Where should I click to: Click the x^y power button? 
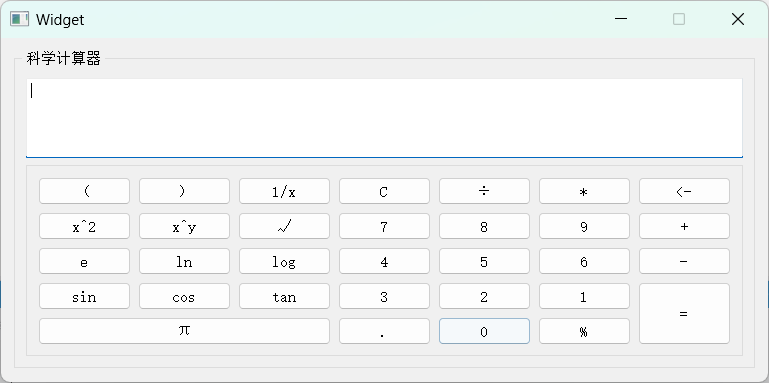[x=184, y=226]
